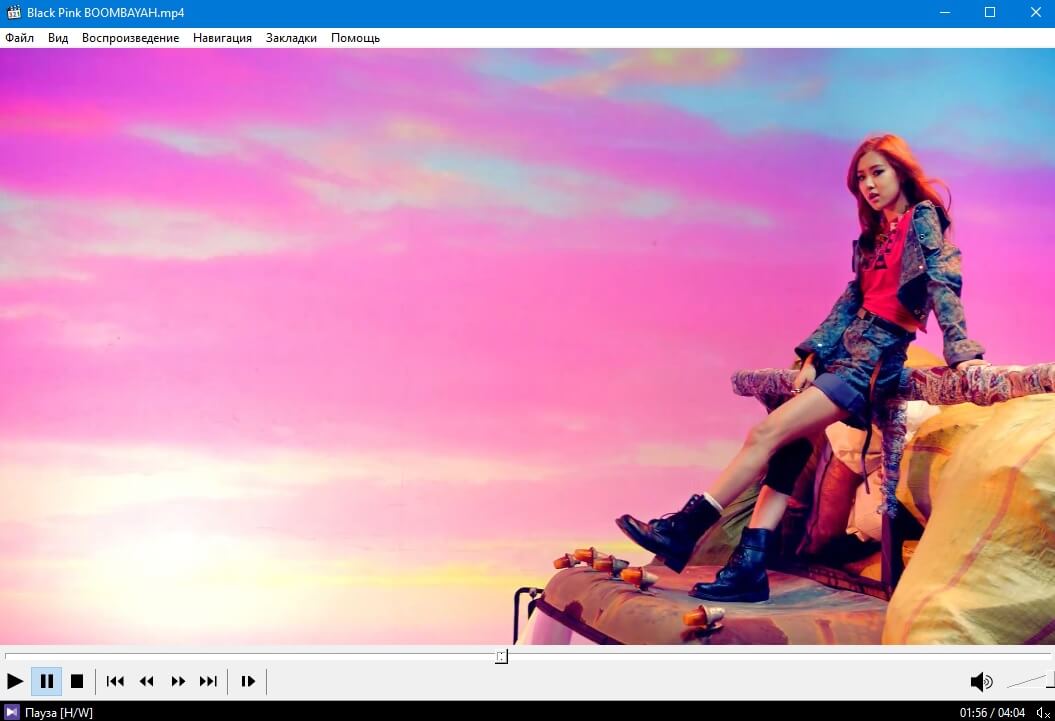Mute audio with the speaker icon

click(981, 682)
